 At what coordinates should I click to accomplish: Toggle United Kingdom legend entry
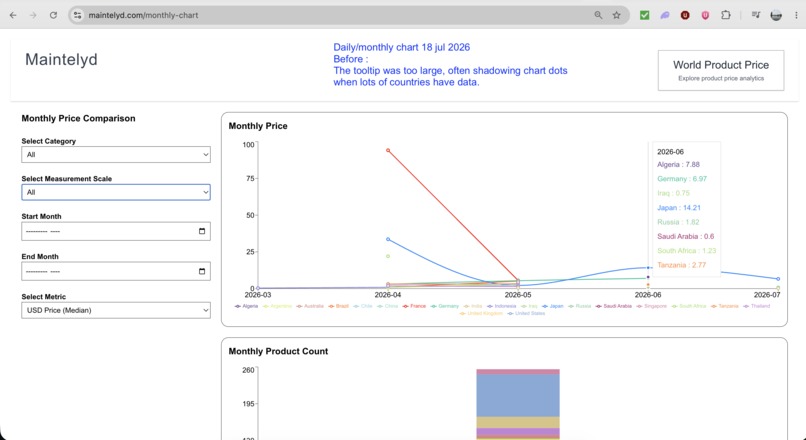[x=481, y=314]
